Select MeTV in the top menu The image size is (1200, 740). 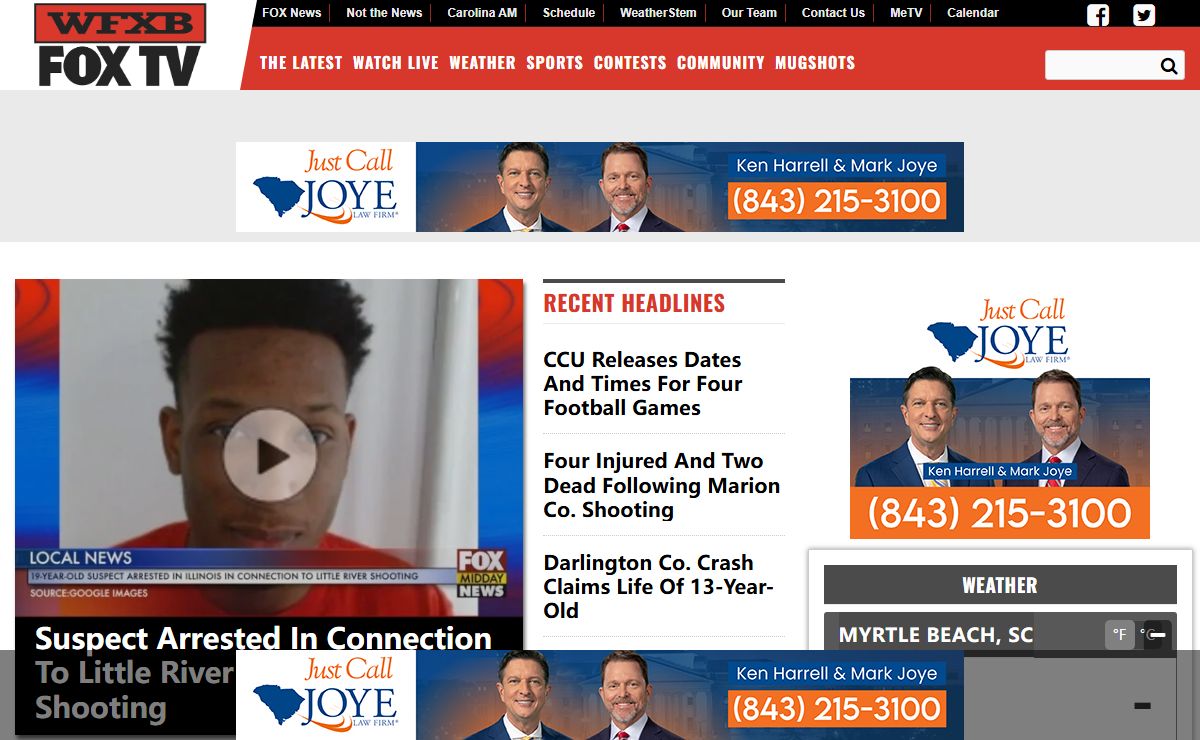click(x=906, y=13)
